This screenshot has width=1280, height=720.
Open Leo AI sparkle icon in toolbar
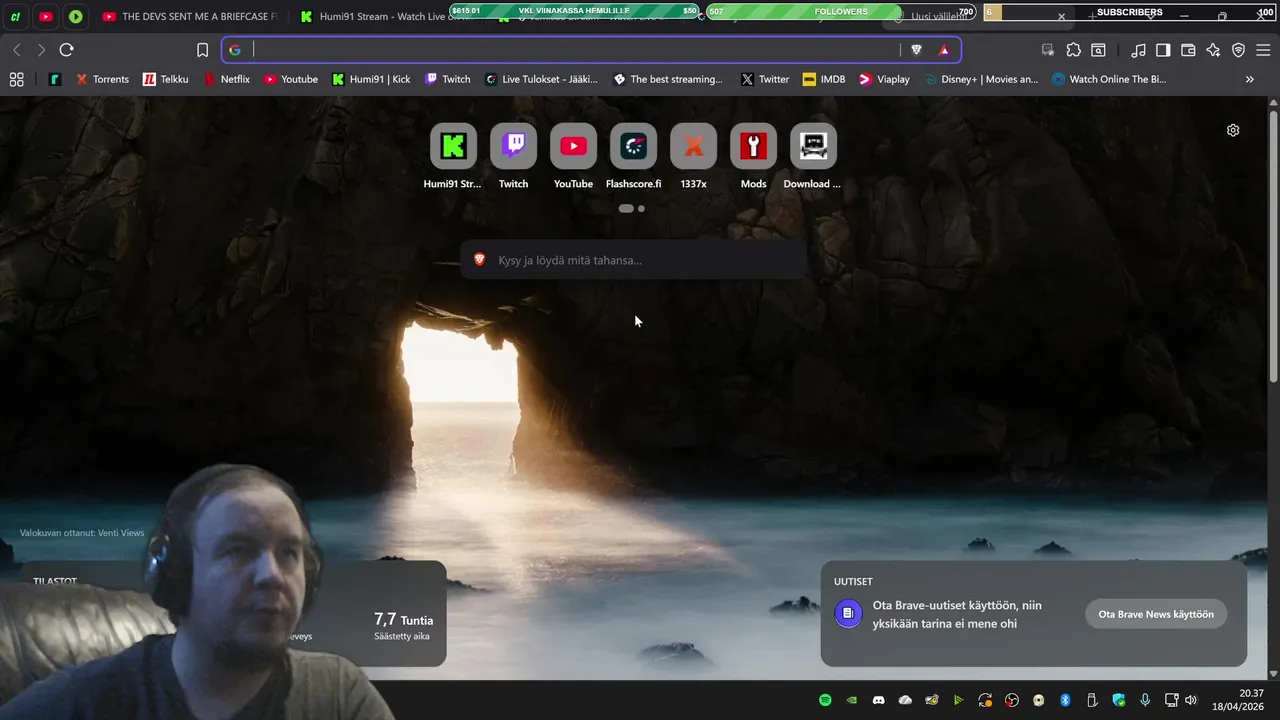1213,50
